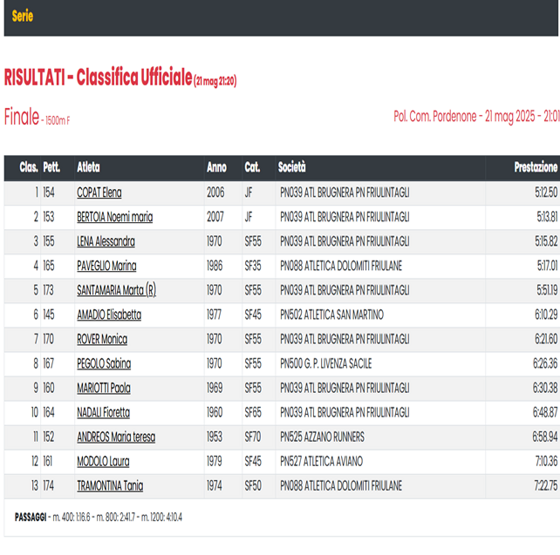Click the Serie header bar label
The image size is (560, 555).
[22, 16]
